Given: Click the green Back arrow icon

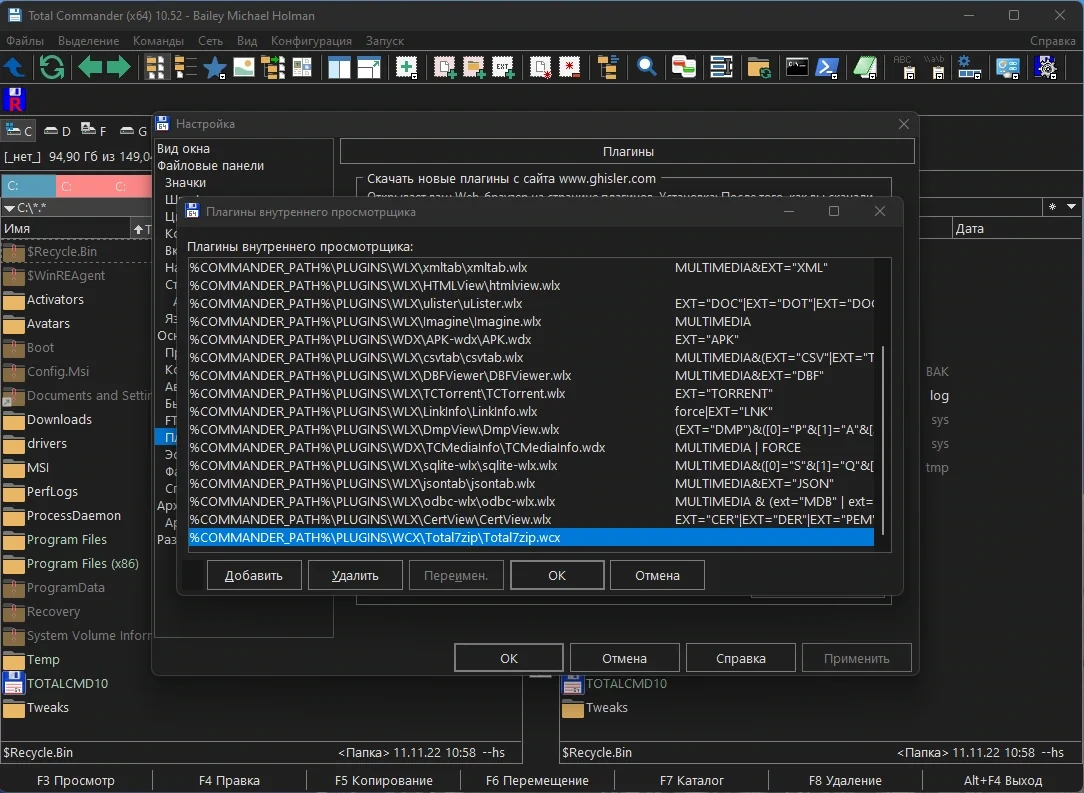Looking at the screenshot, I should 90,68.
